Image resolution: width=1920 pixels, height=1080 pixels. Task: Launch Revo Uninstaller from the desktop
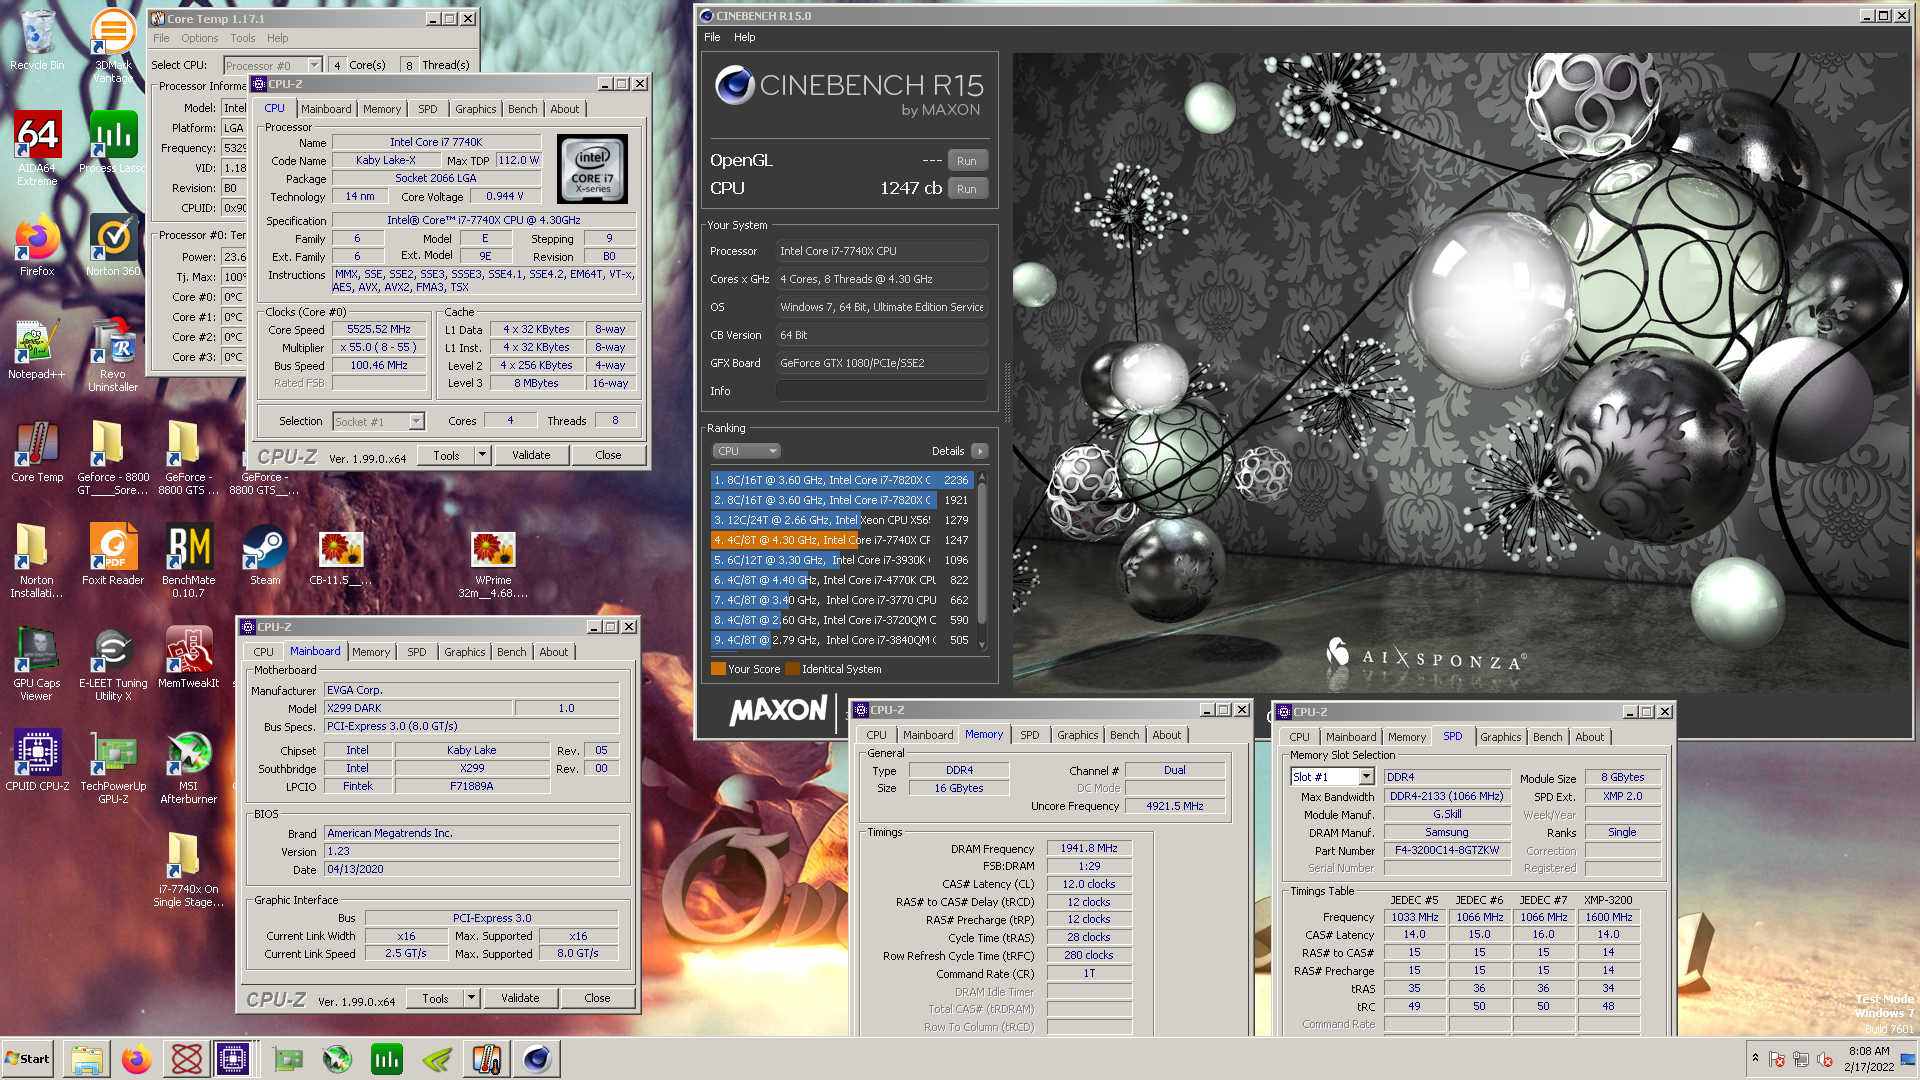coord(113,355)
